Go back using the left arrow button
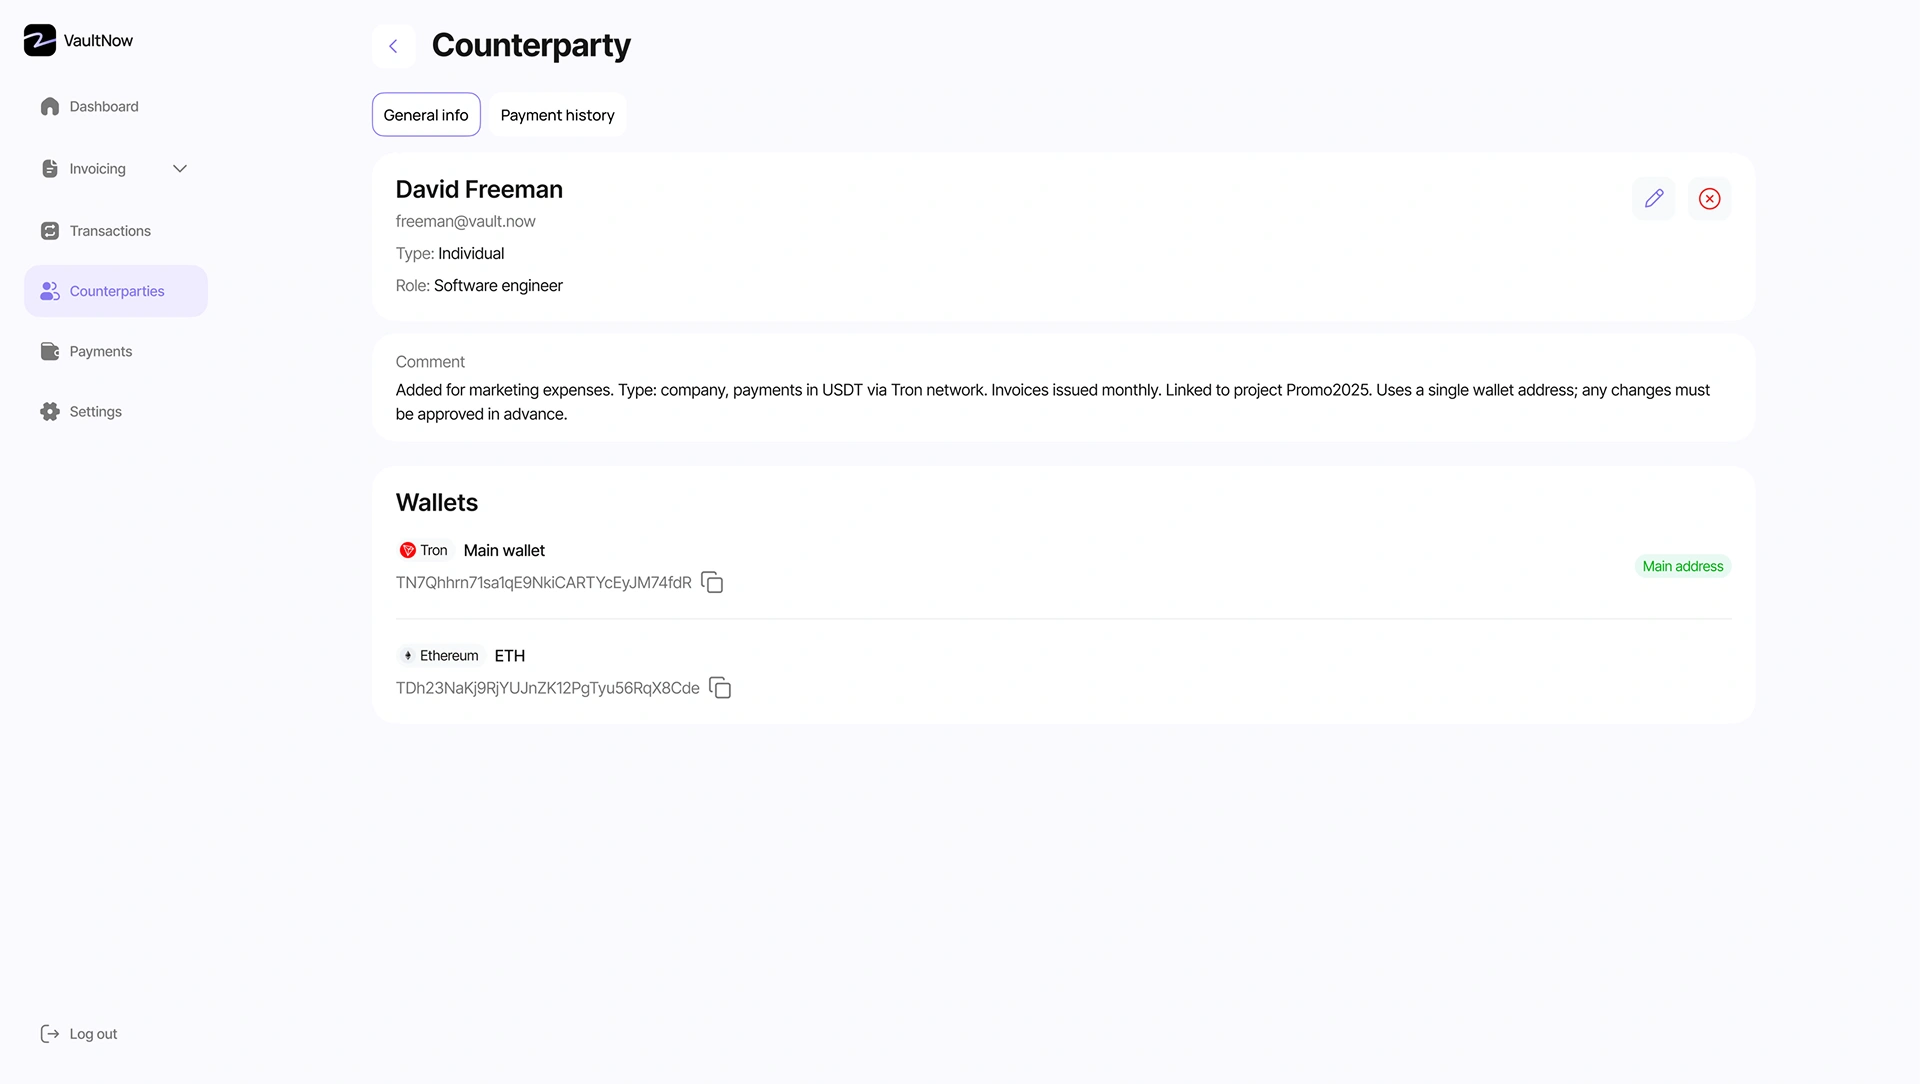This screenshot has height=1084, width=1920. pyautogui.click(x=394, y=46)
